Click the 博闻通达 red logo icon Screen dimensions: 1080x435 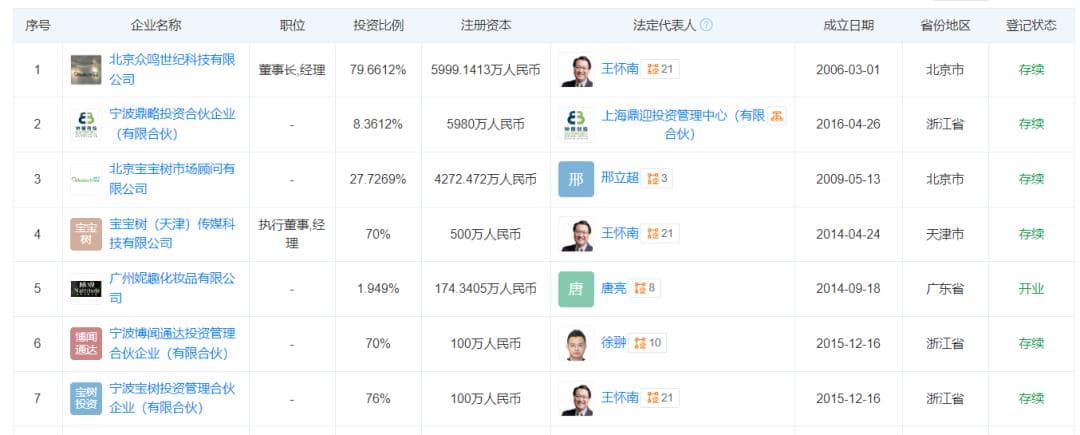point(86,344)
